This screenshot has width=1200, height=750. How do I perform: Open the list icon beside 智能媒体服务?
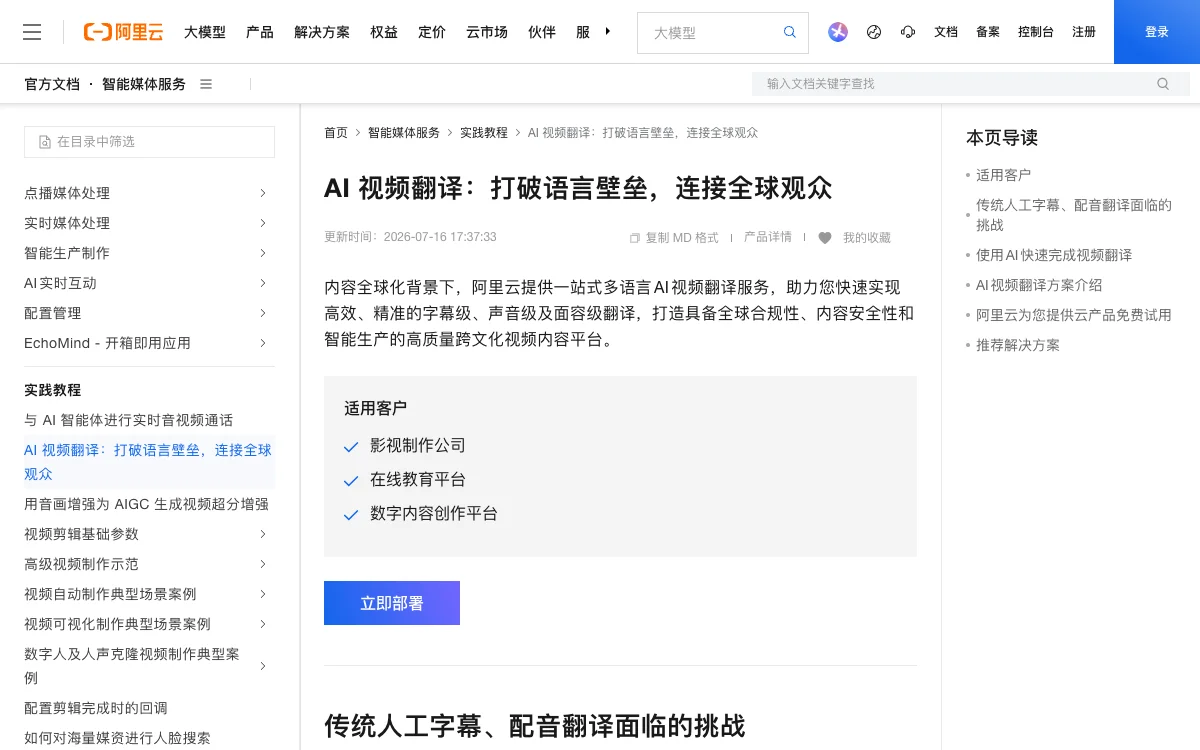(x=206, y=84)
